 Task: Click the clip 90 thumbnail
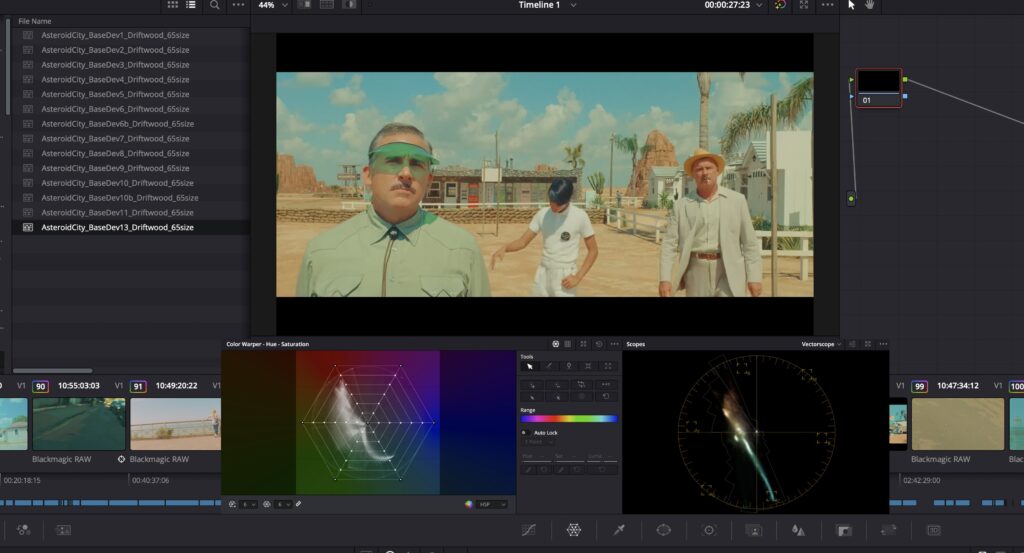click(79, 424)
